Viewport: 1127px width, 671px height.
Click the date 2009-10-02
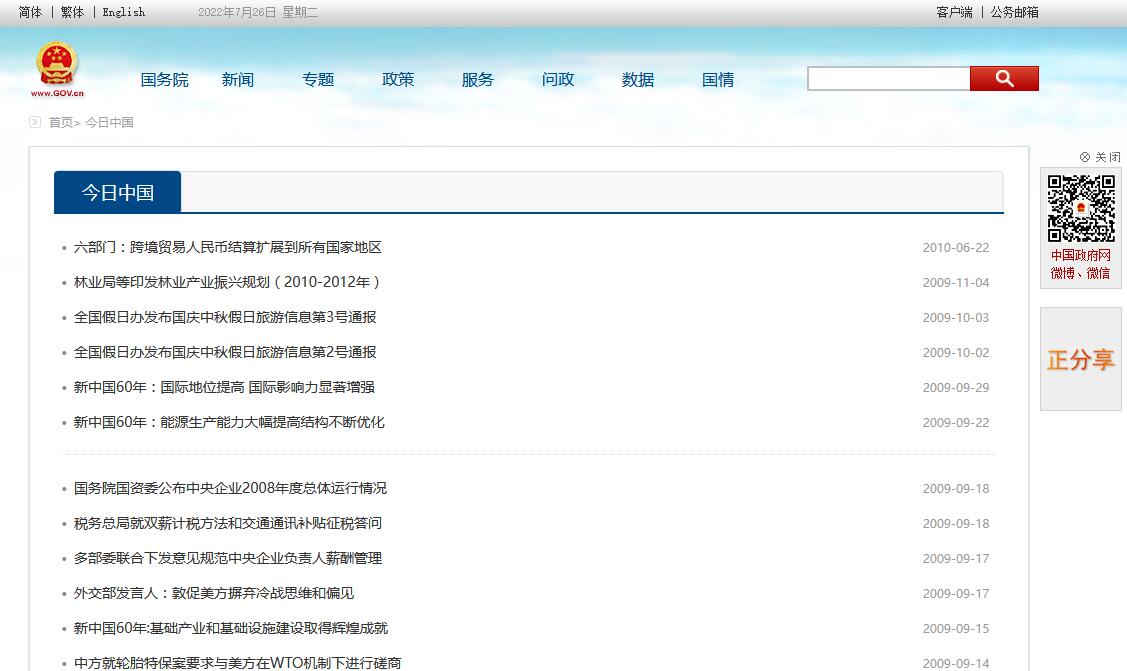click(956, 353)
